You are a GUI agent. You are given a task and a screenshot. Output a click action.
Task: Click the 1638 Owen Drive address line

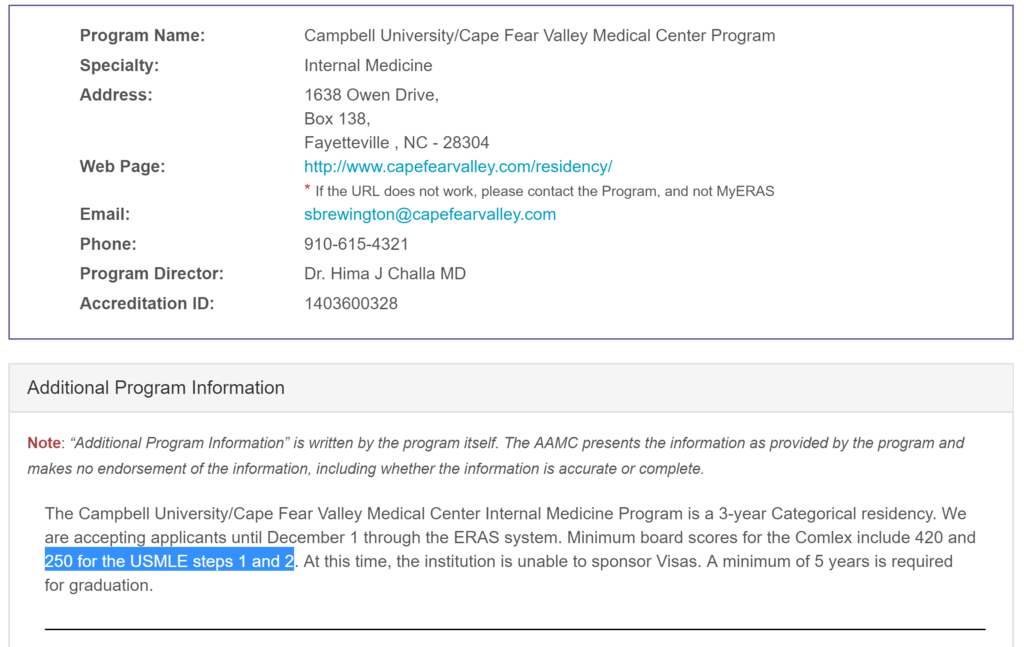point(371,95)
